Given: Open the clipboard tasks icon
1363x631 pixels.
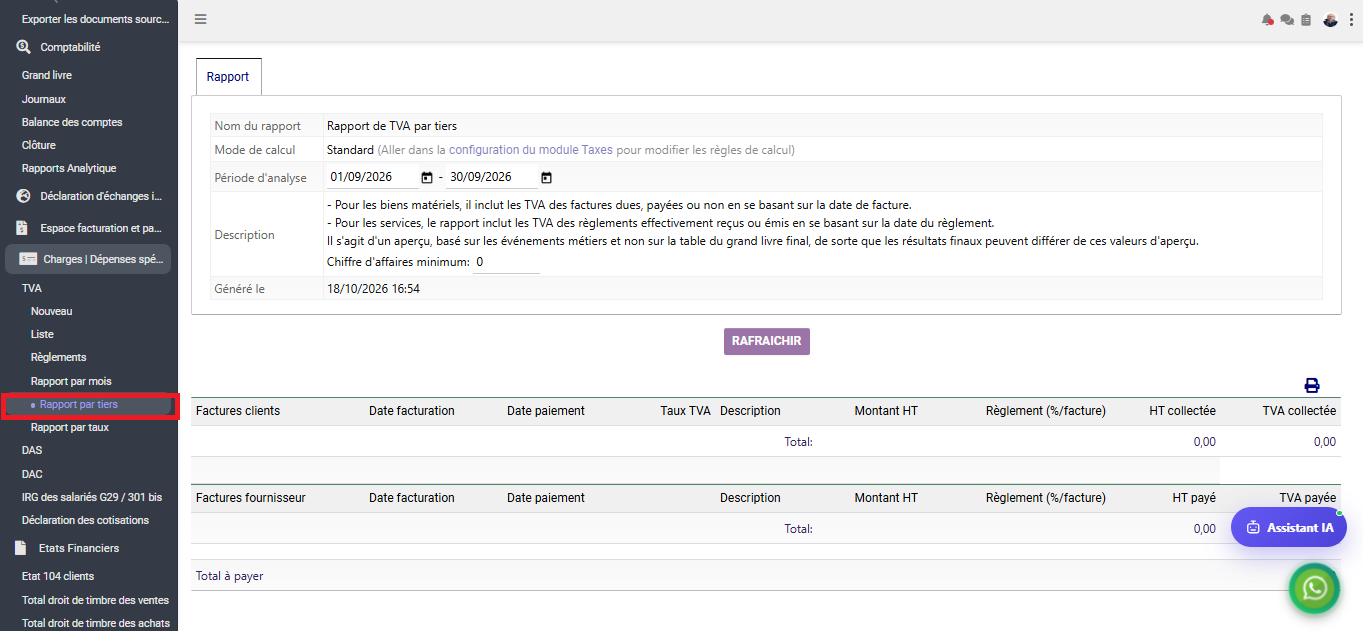Looking at the screenshot, I should pos(1306,20).
